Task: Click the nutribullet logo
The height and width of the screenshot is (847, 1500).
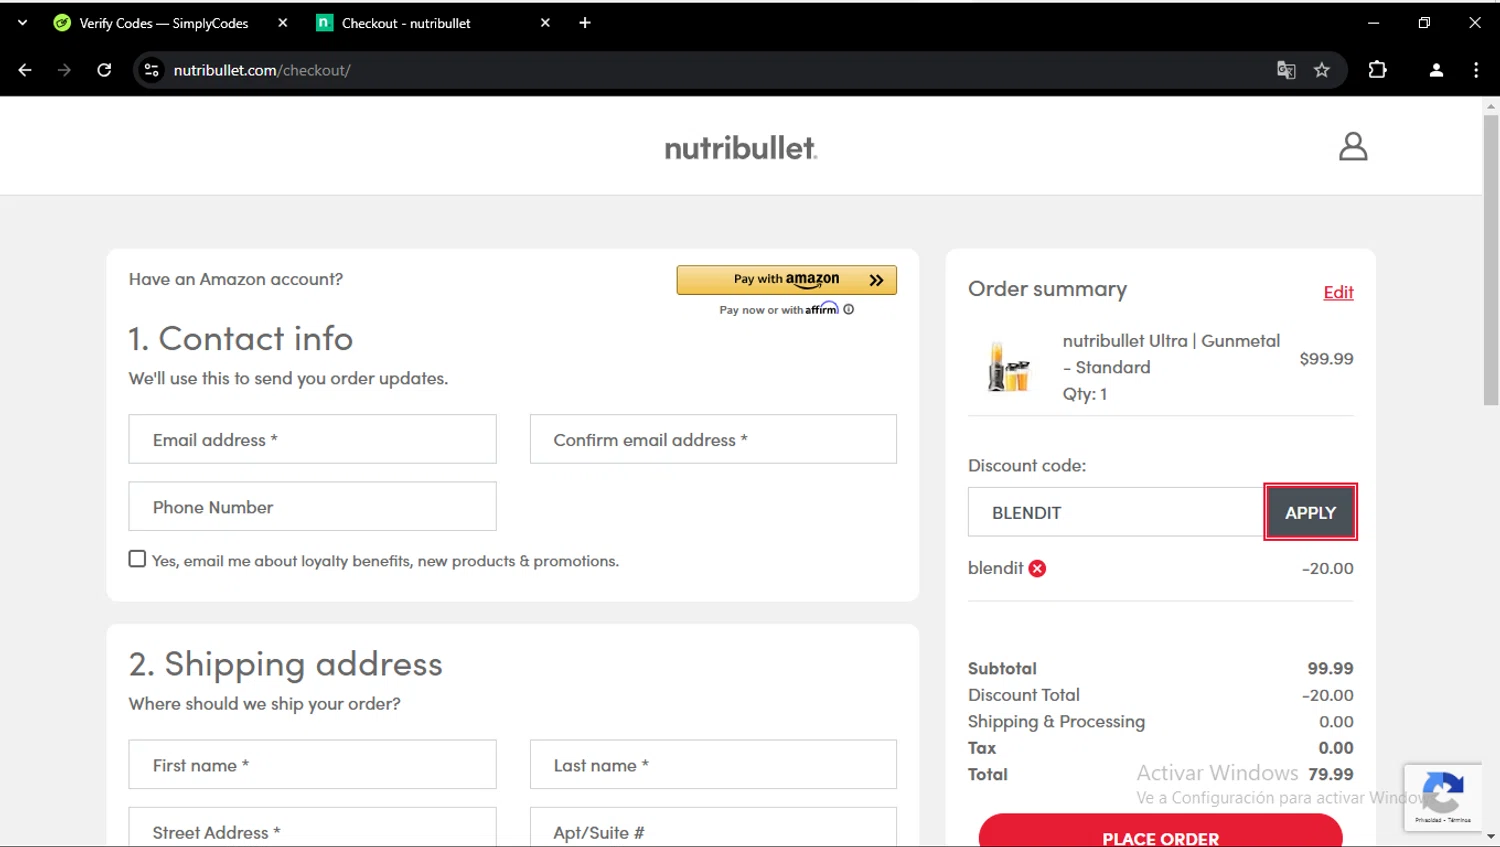Action: point(741,148)
